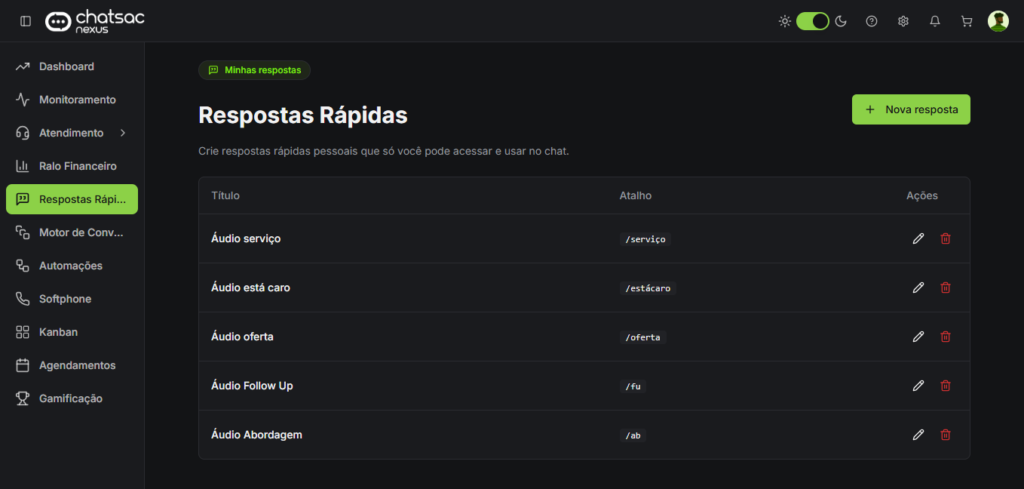Delete the Áudio Abordagem response
Image resolution: width=1024 pixels, height=489 pixels.
tap(945, 435)
